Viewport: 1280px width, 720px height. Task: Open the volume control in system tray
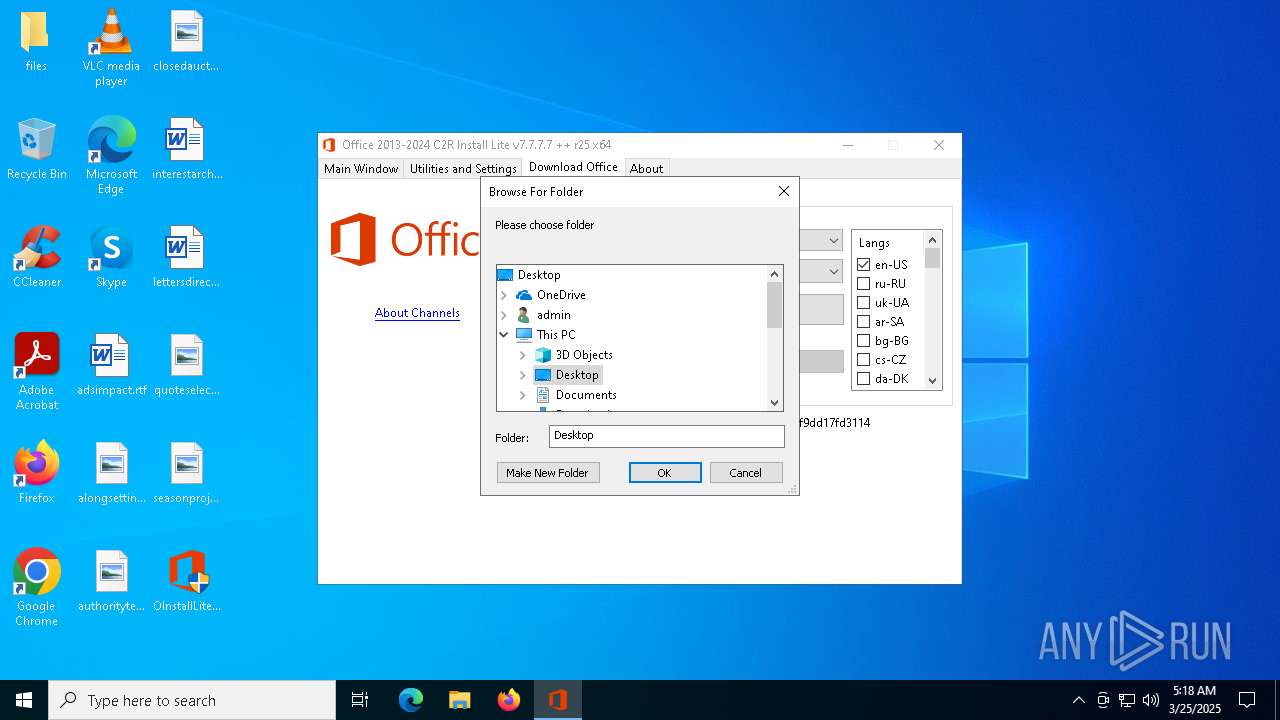pos(1151,700)
